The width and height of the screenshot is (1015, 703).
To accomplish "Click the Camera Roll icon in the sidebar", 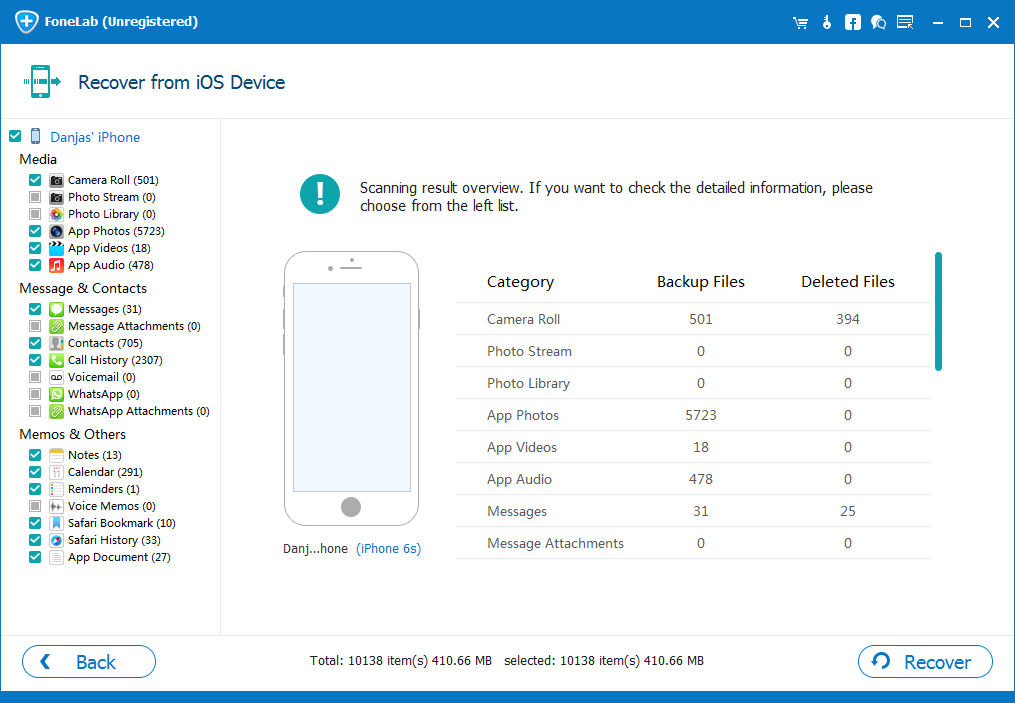I will point(55,180).
